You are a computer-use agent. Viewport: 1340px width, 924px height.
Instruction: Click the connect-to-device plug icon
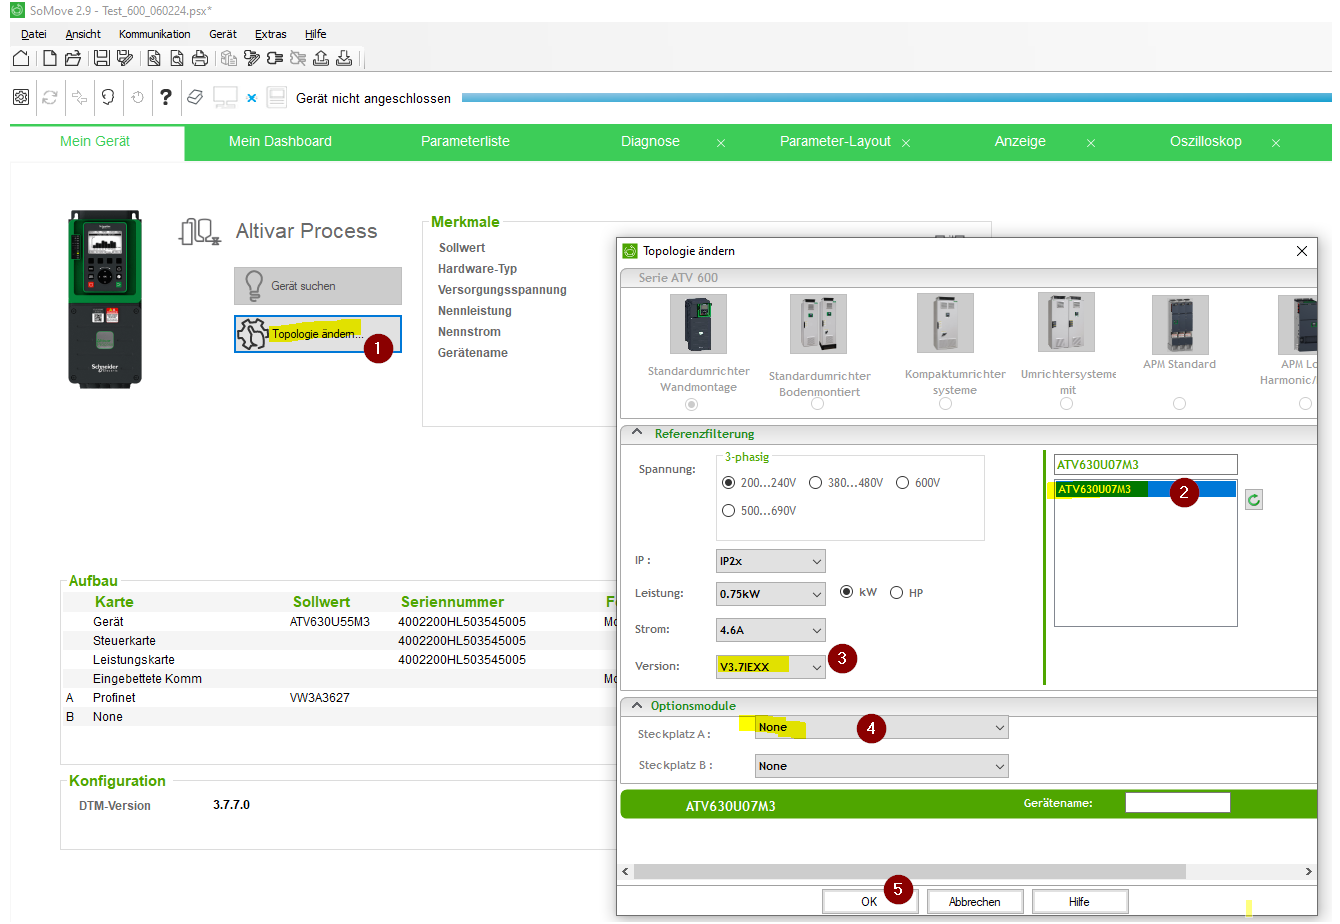pos(275,59)
